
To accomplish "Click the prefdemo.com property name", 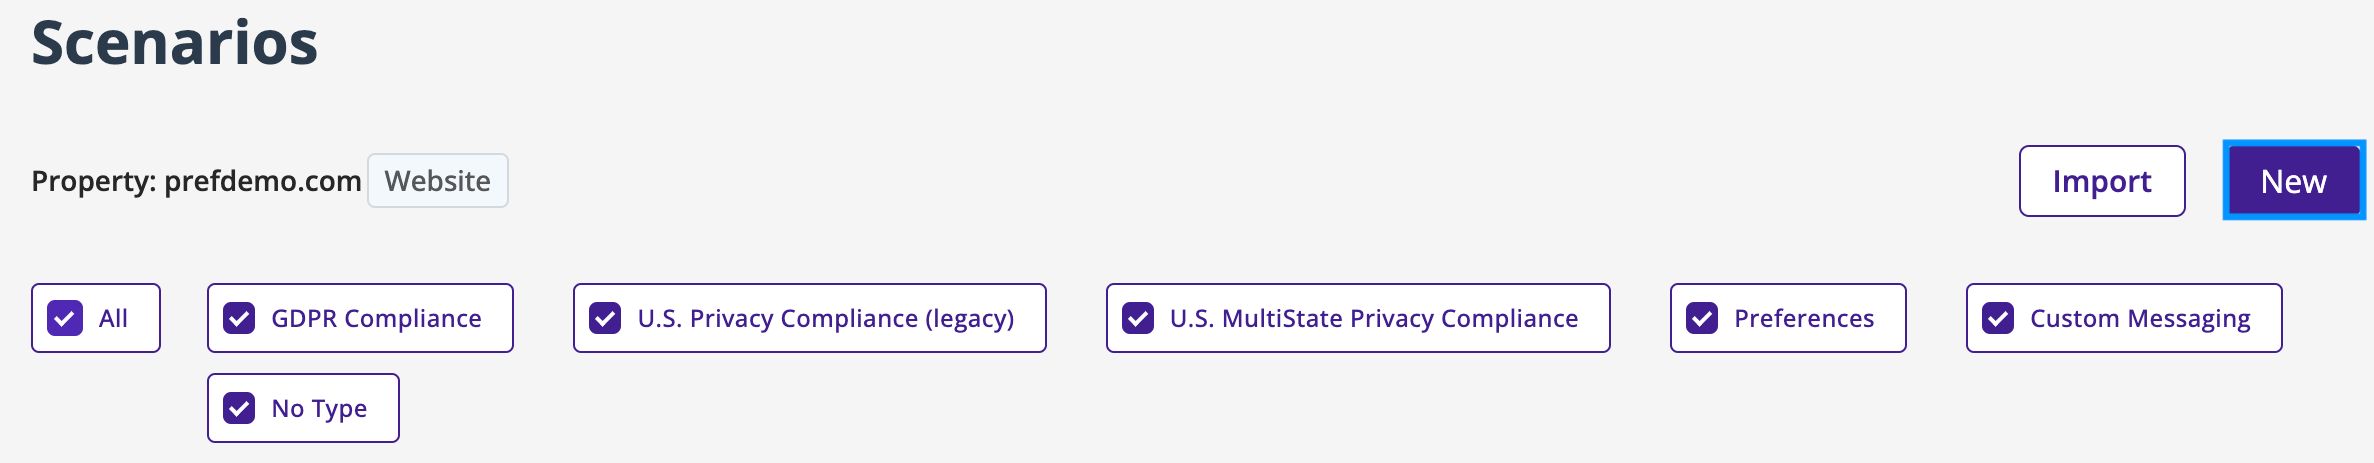I will point(263,181).
